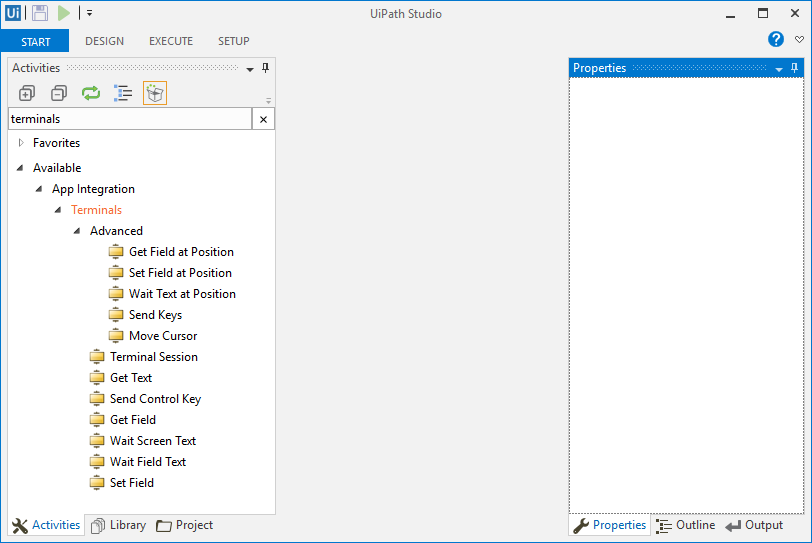Click the Activities panel title label
Image resolution: width=812 pixels, height=543 pixels.
tap(36, 68)
